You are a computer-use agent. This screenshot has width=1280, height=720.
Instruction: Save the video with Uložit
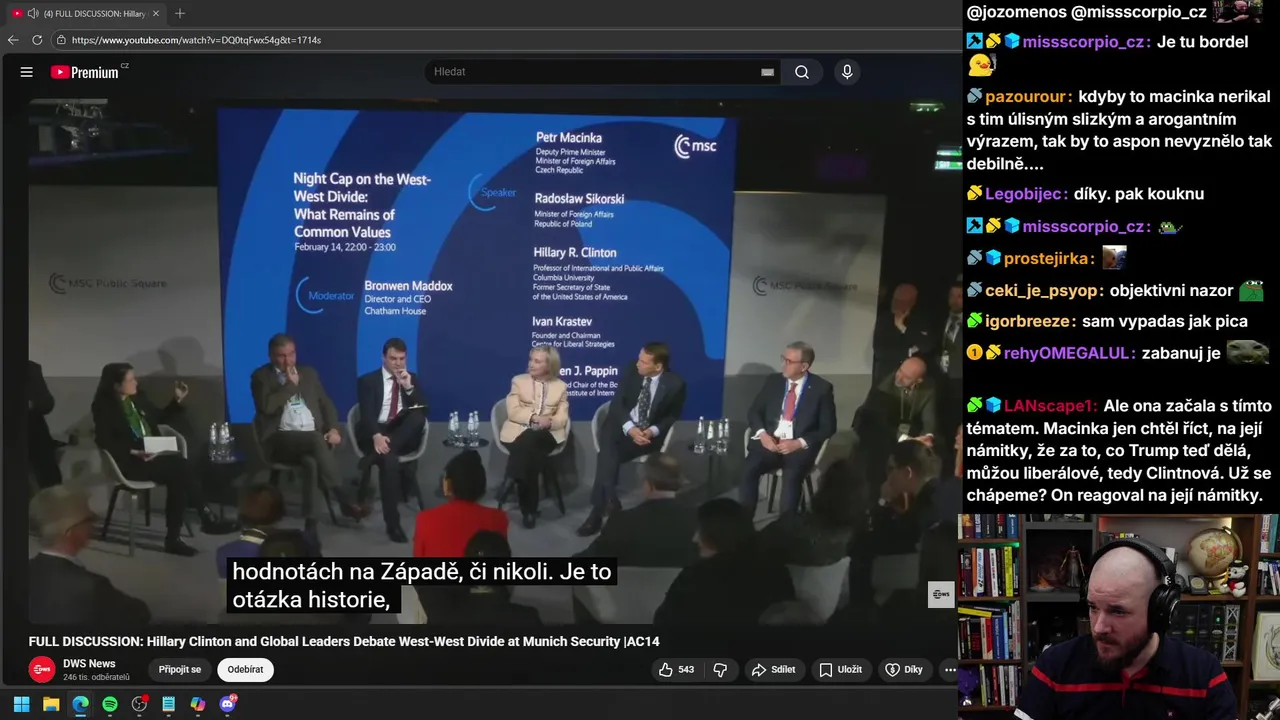(x=840, y=670)
